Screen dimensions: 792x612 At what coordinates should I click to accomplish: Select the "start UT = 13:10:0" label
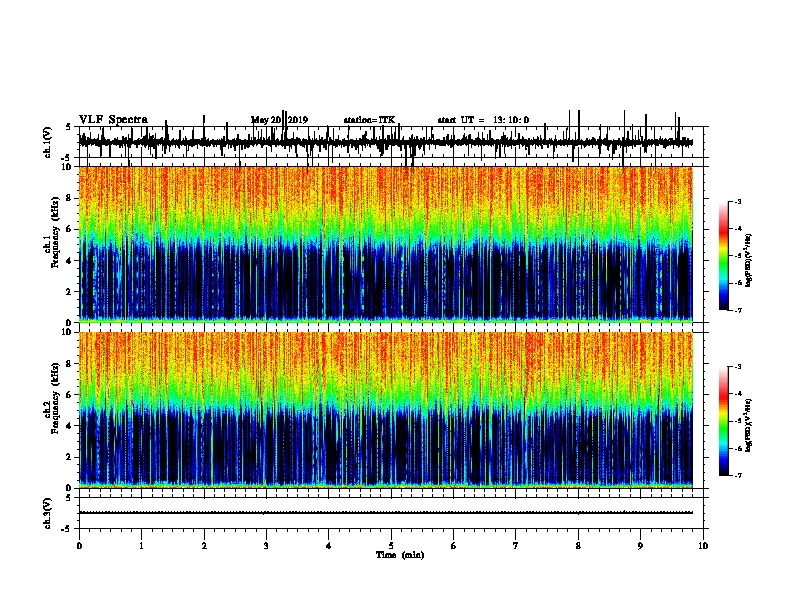[483, 120]
